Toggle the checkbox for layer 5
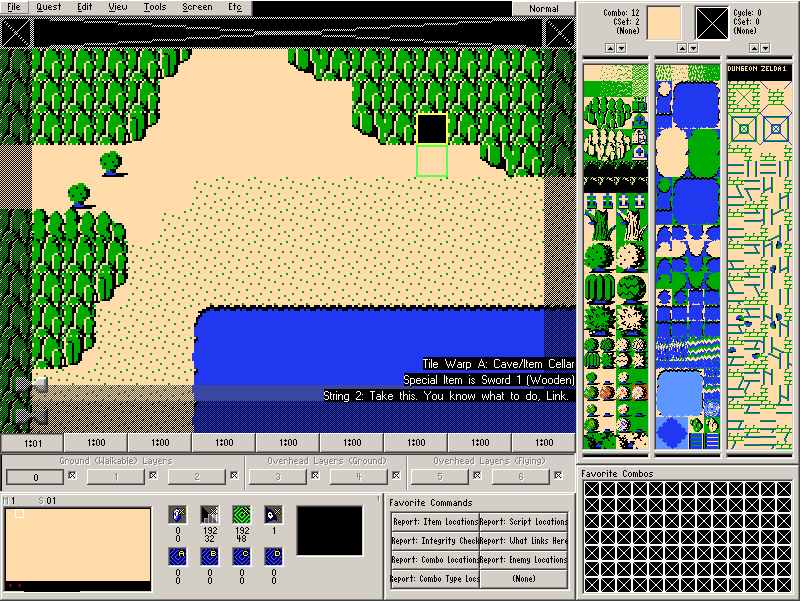 (x=477, y=475)
